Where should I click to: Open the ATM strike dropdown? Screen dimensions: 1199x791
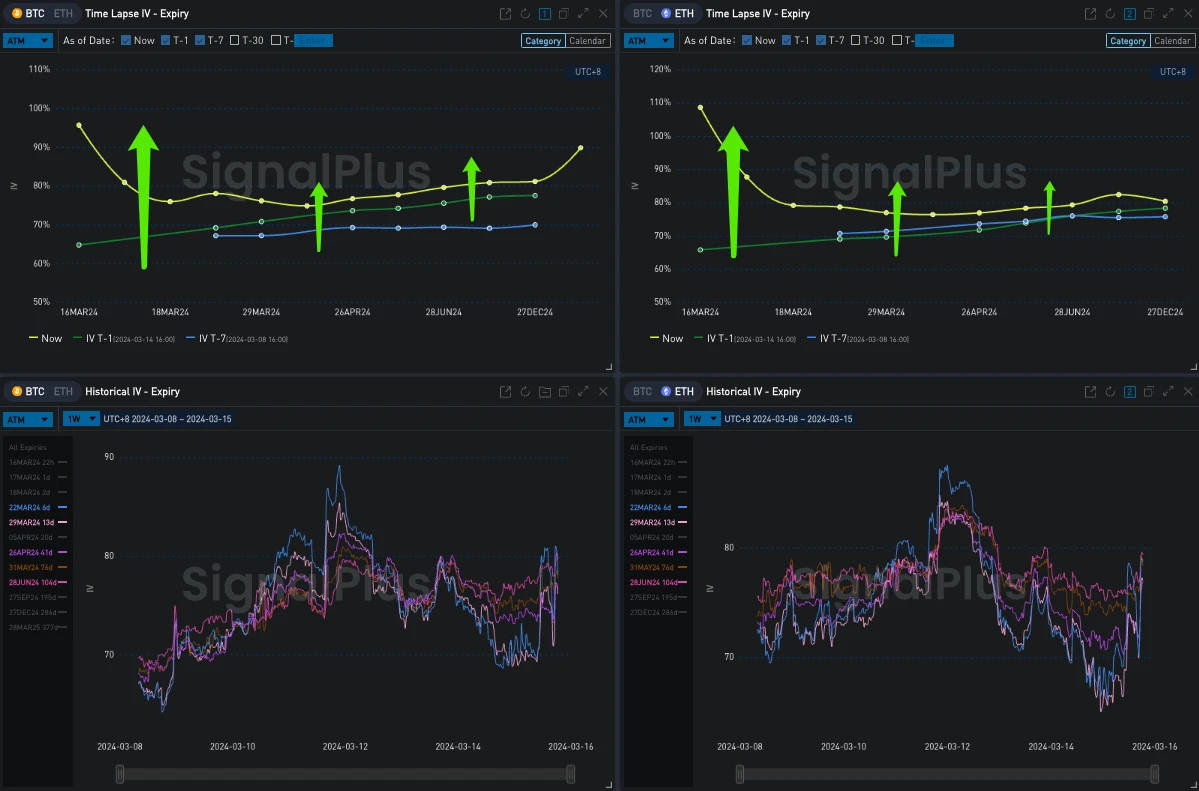tap(28, 40)
